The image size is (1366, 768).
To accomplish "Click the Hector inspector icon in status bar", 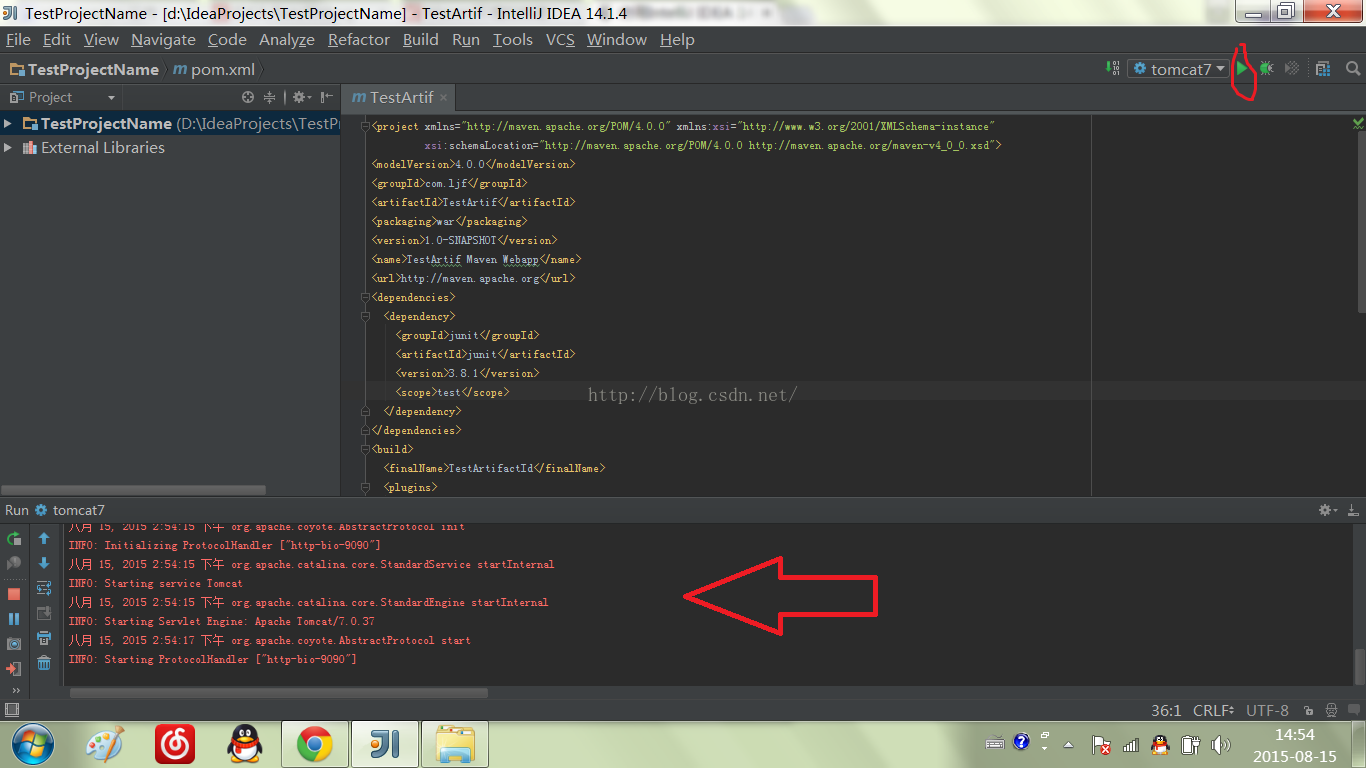I will tap(1332, 710).
